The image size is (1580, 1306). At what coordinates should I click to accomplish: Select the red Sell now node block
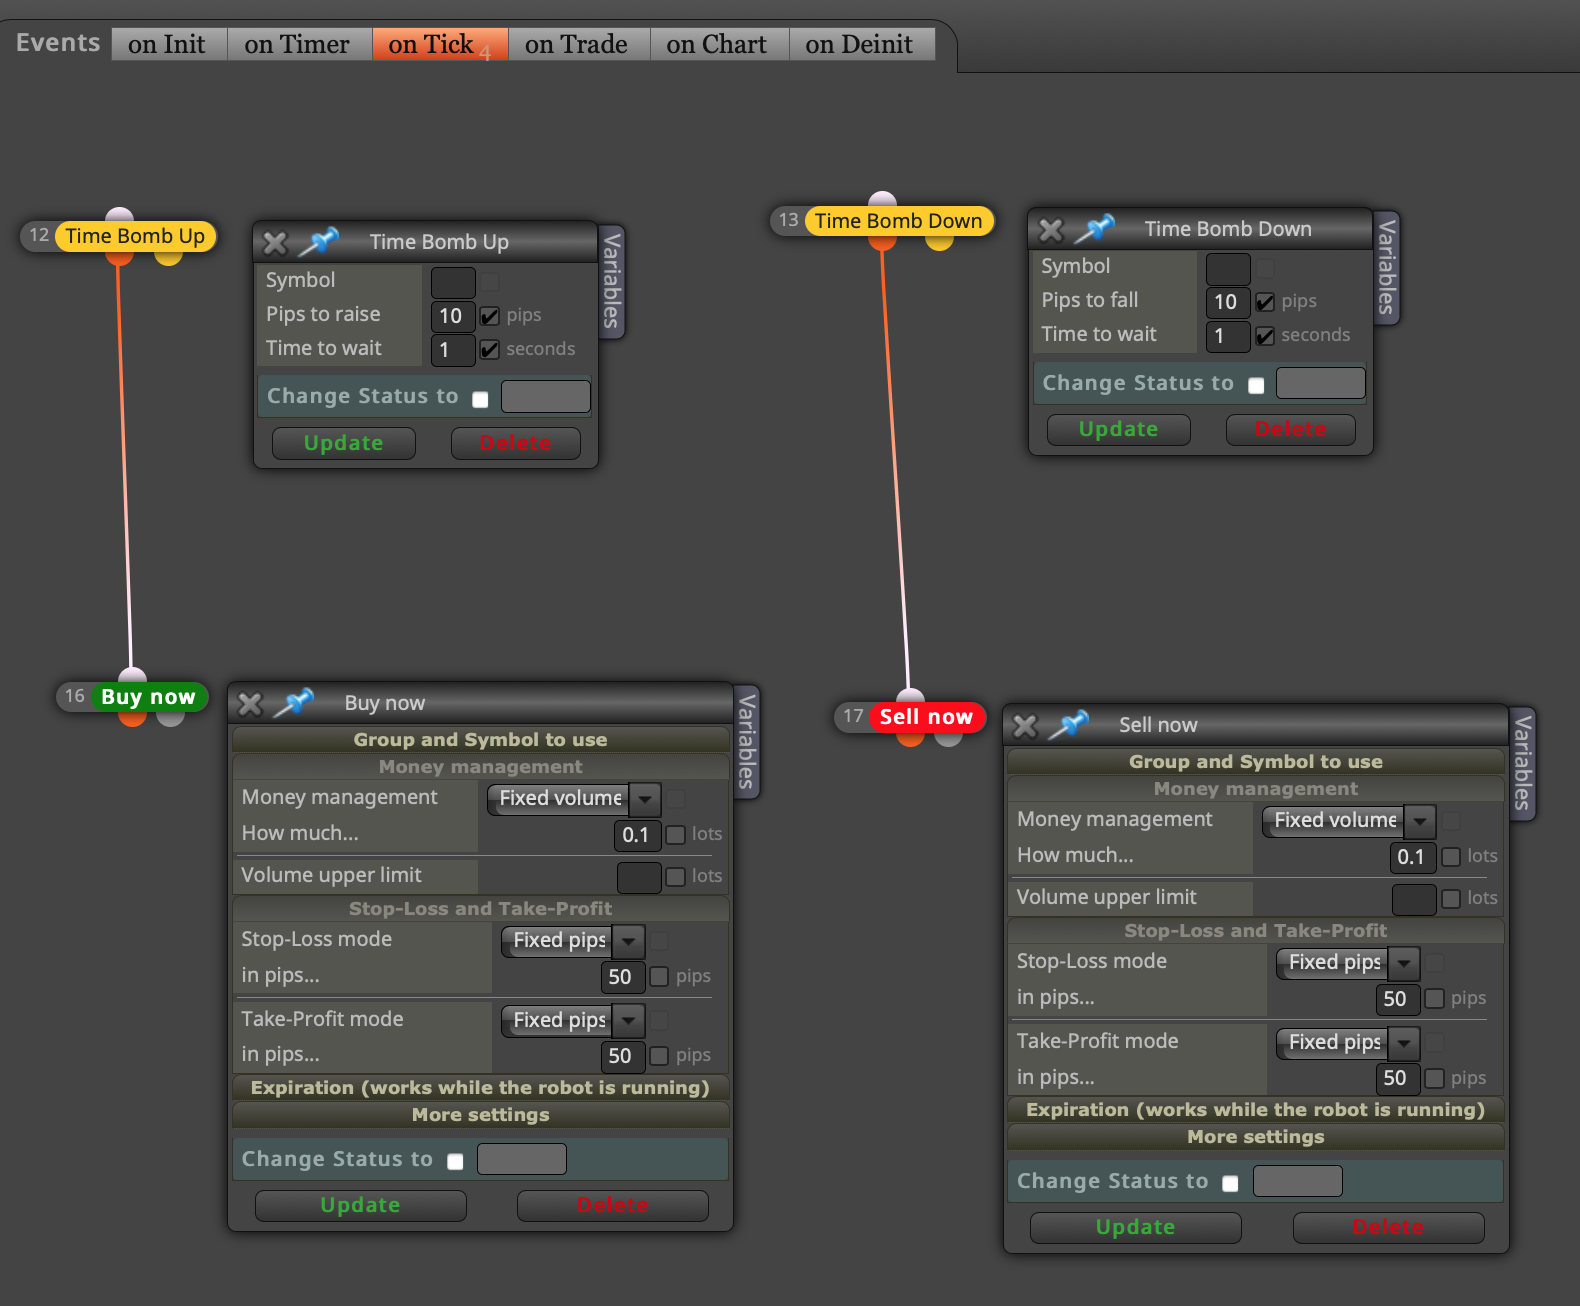(926, 717)
